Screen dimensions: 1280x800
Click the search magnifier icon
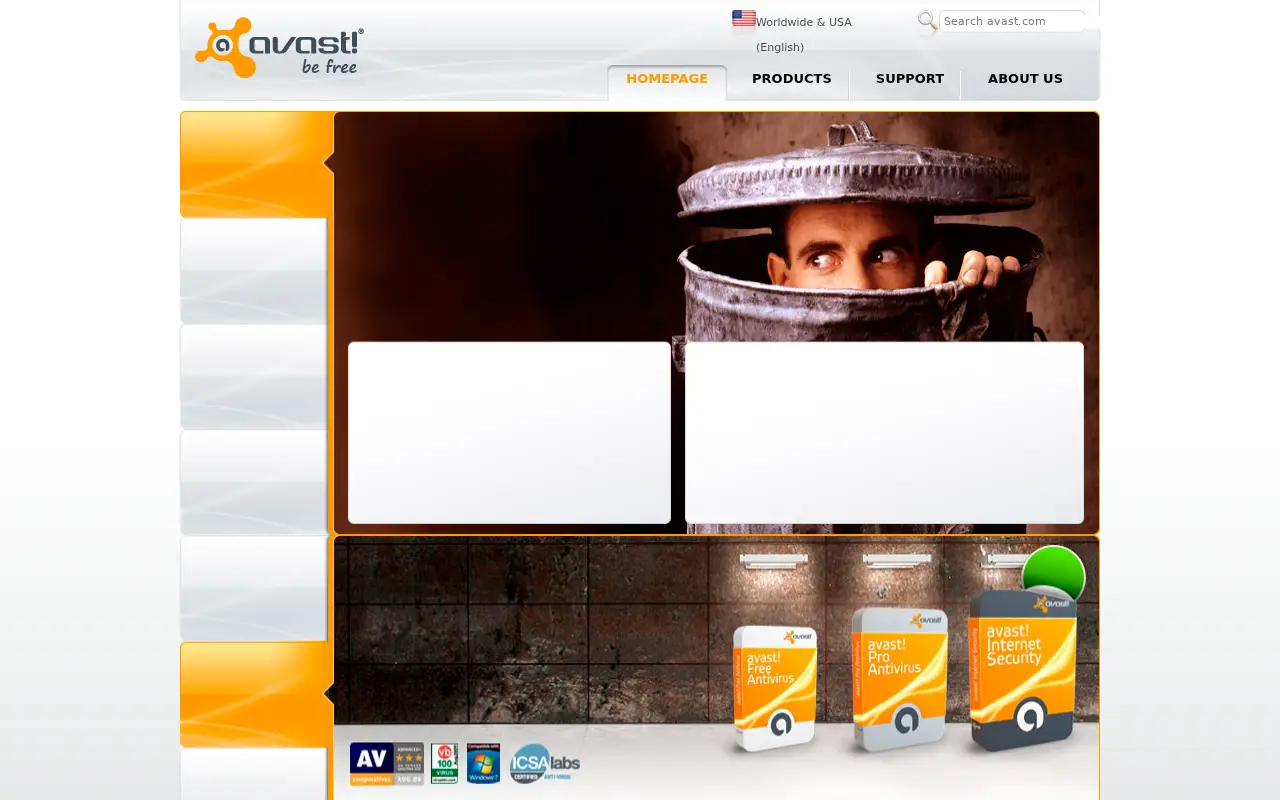click(927, 21)
